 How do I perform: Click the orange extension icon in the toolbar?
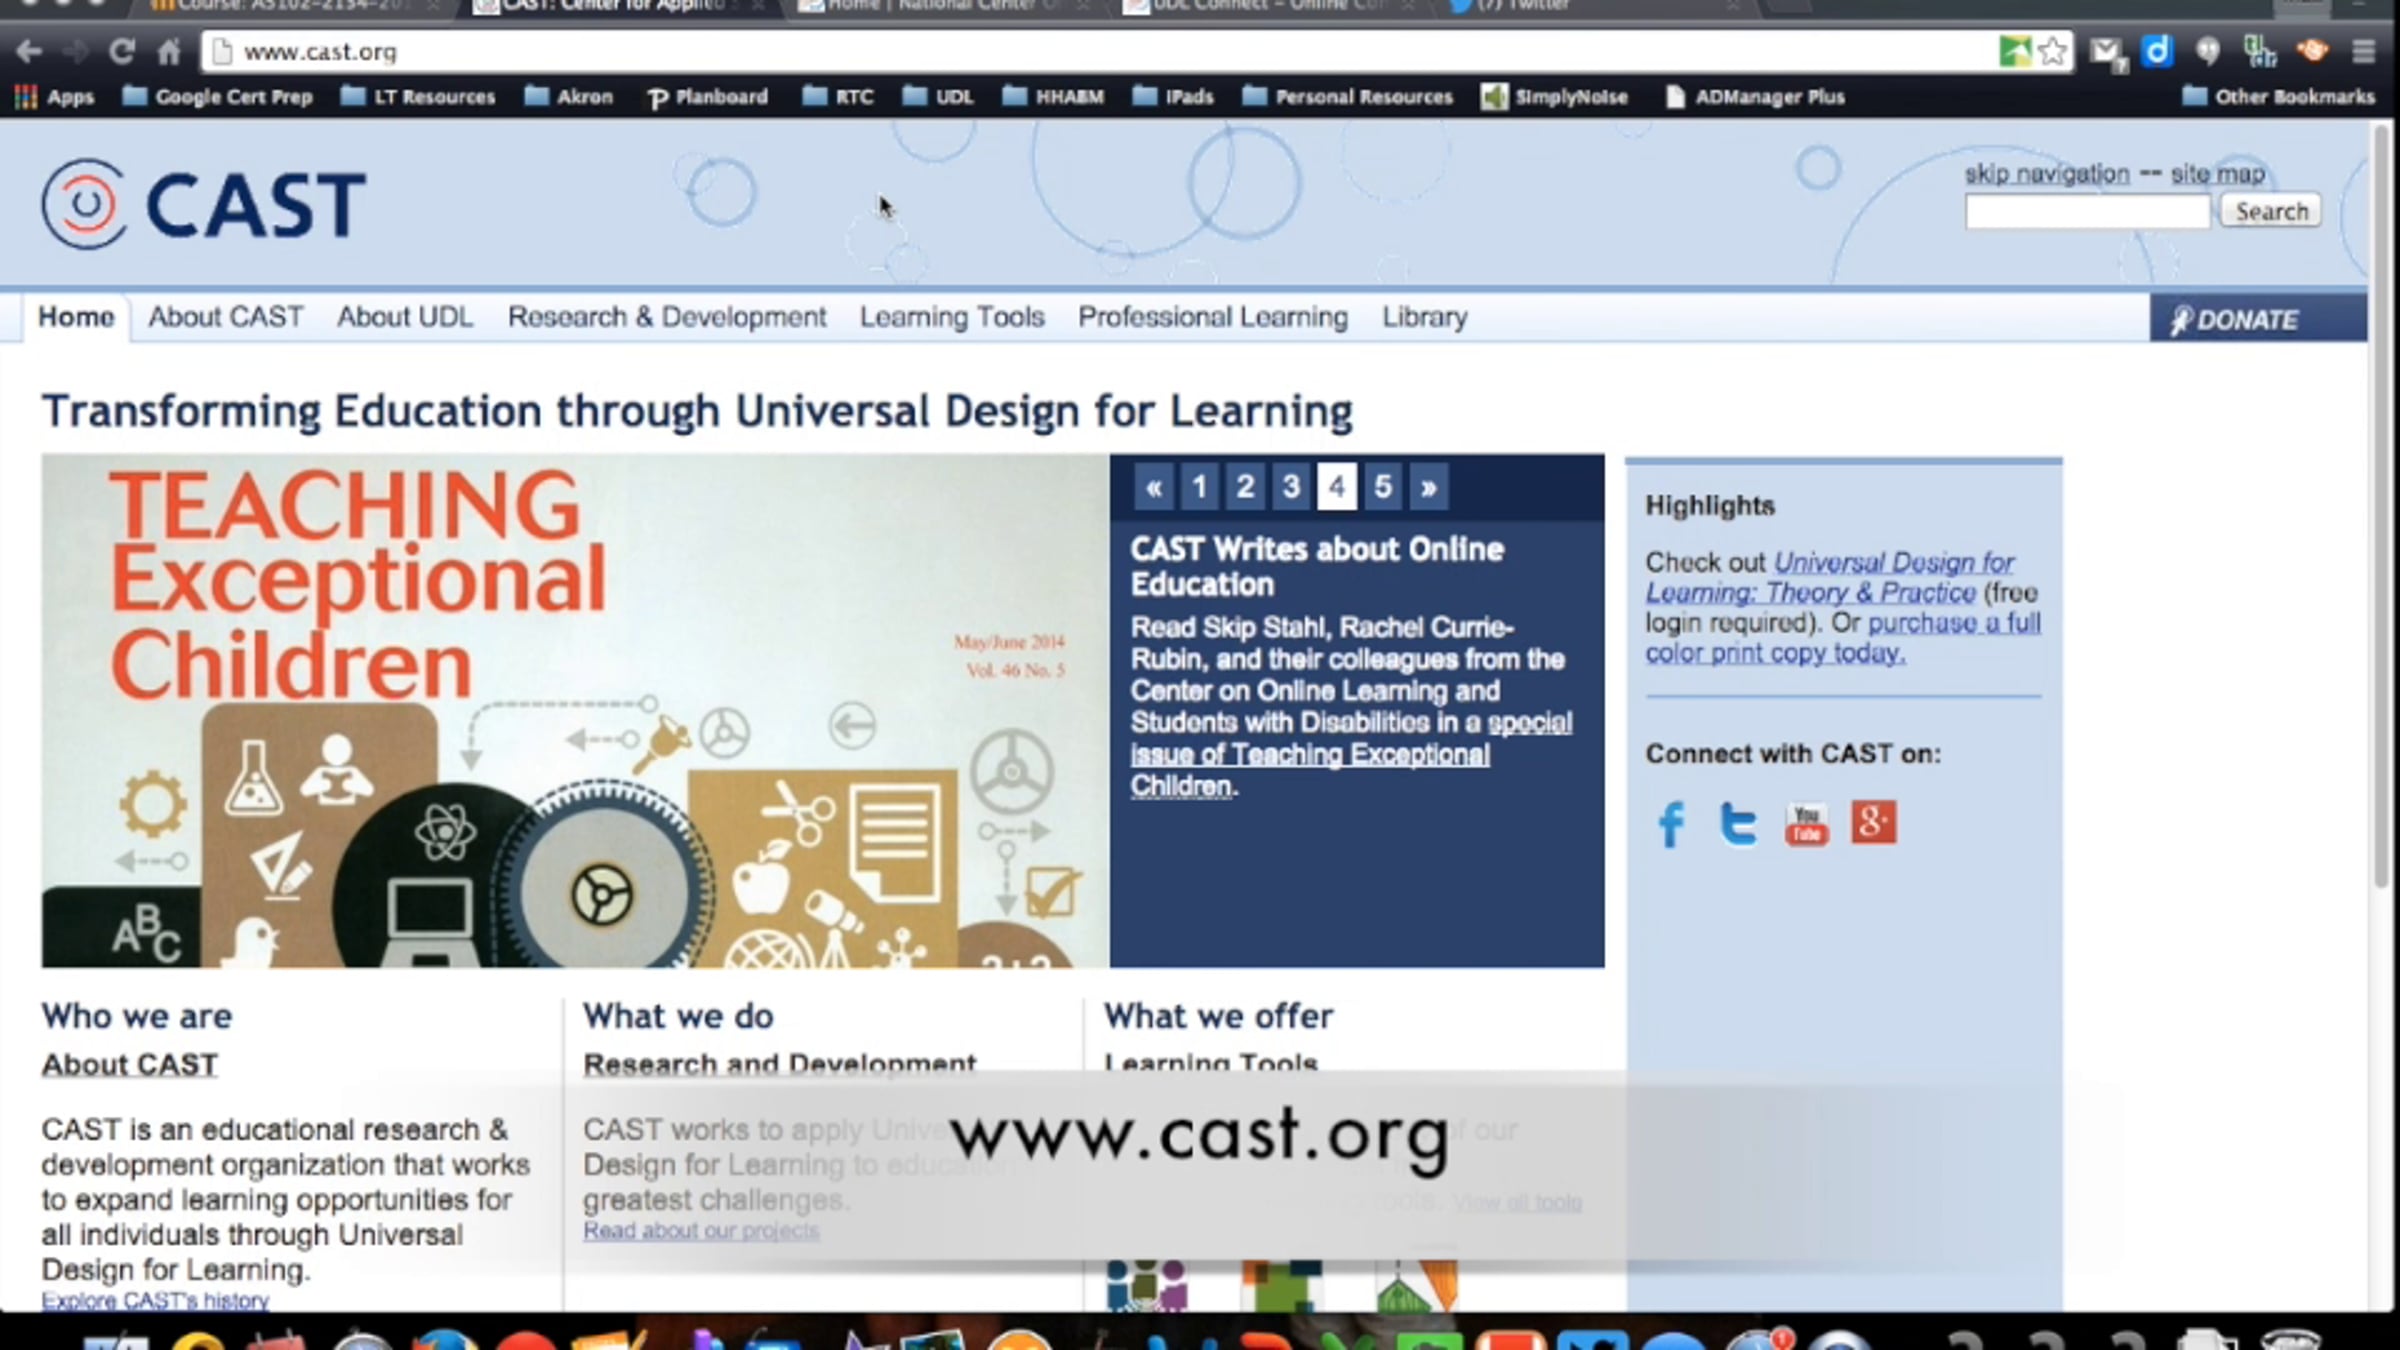coord(2312,50)
